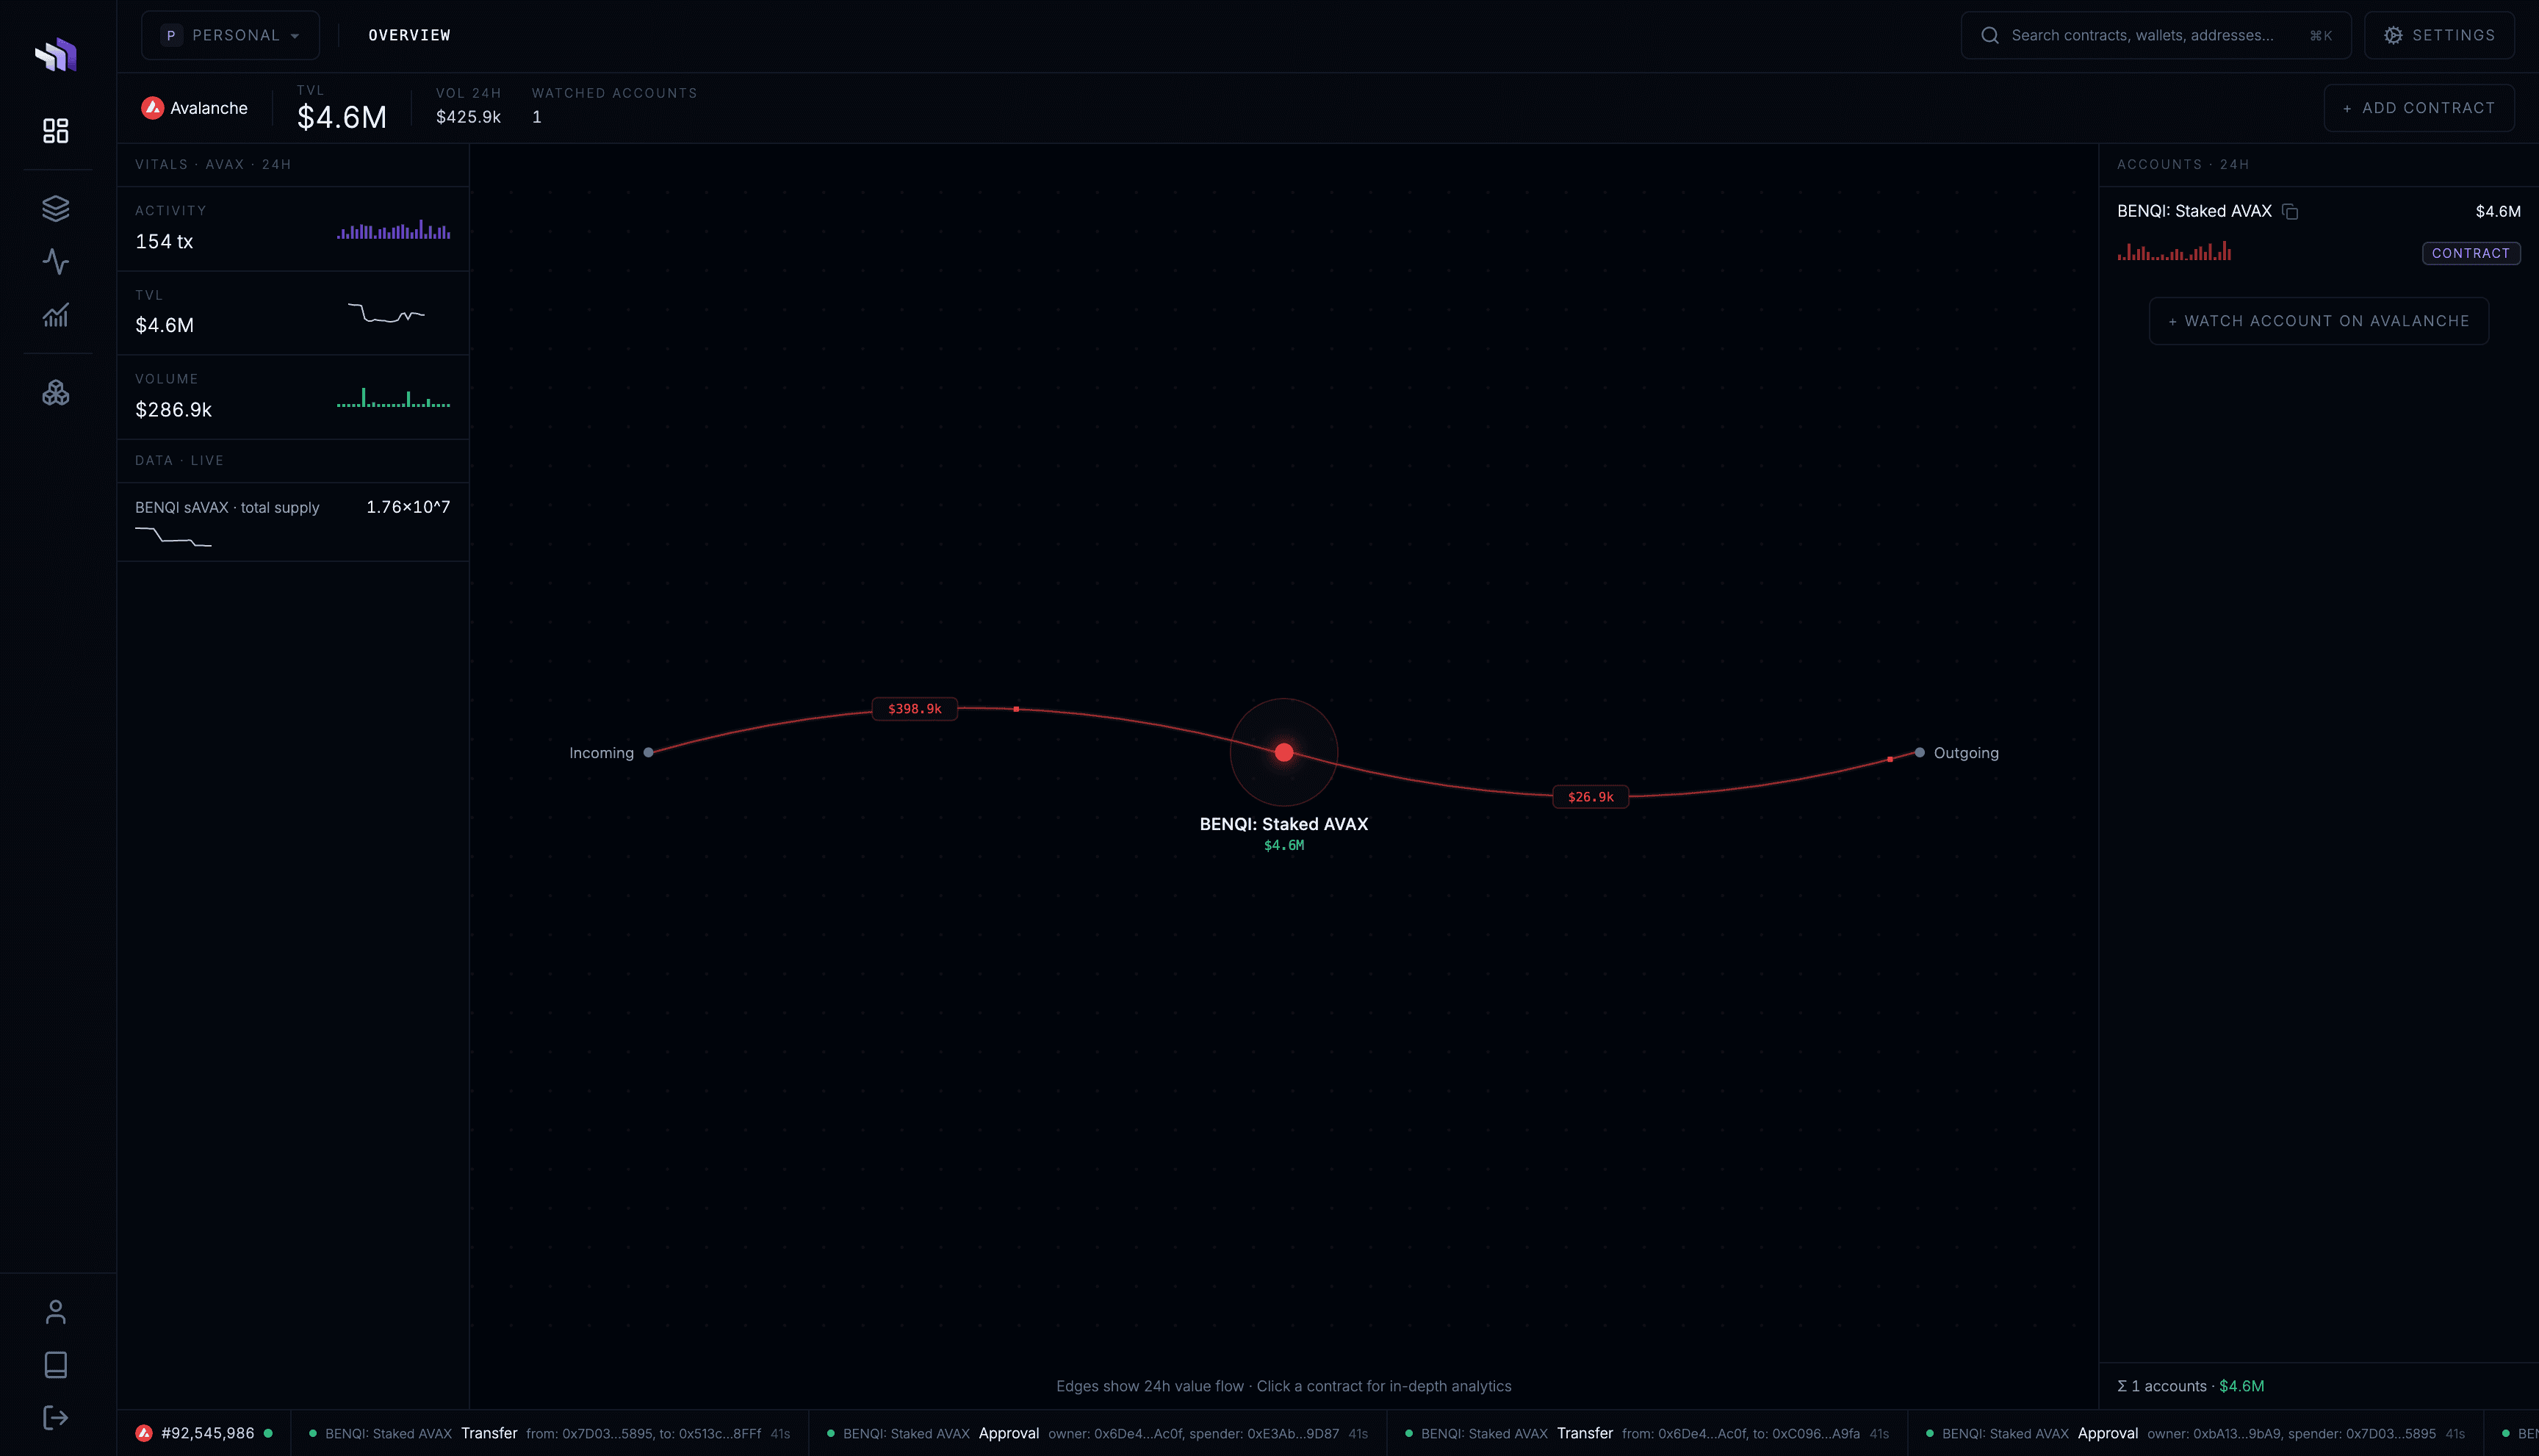This screenshot has height=1456, width=2539.
Task: Open the cubes icon in sidebar
Action: pos(56,393)
